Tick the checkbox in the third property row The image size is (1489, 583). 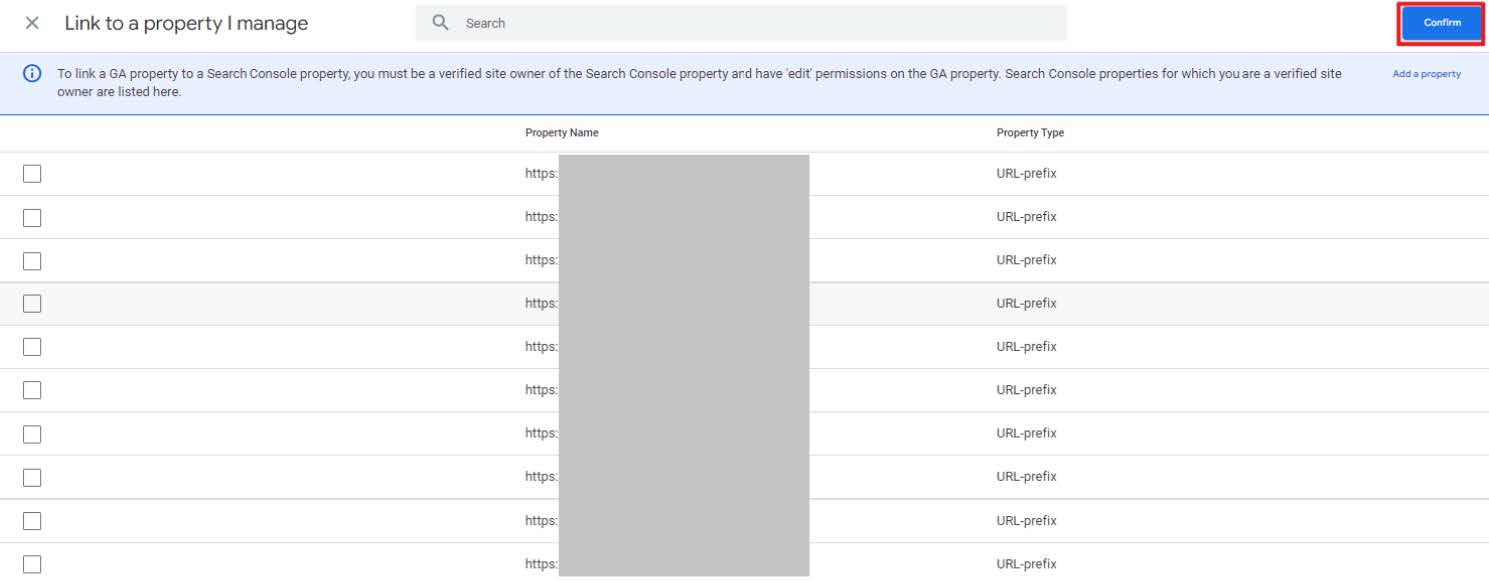[32, 261]
